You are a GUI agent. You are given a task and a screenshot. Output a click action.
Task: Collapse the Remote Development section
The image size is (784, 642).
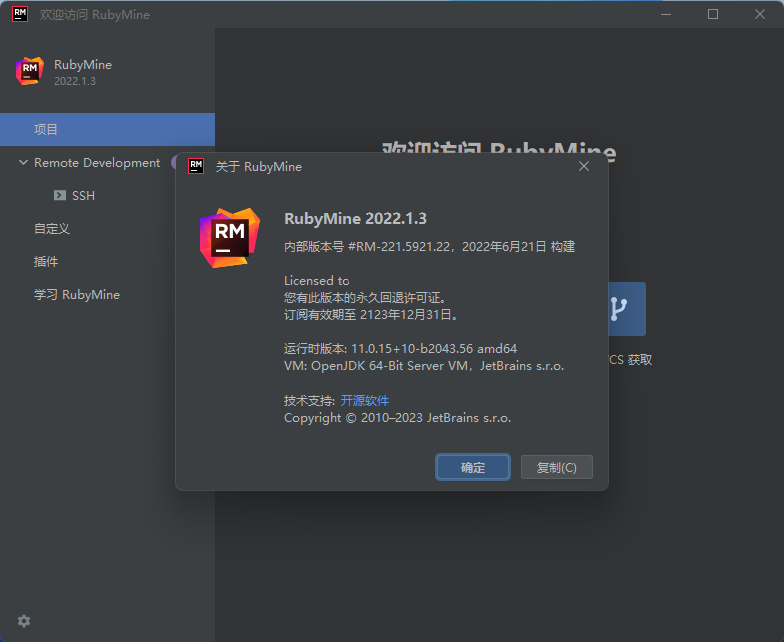click(x=23, y=162)
